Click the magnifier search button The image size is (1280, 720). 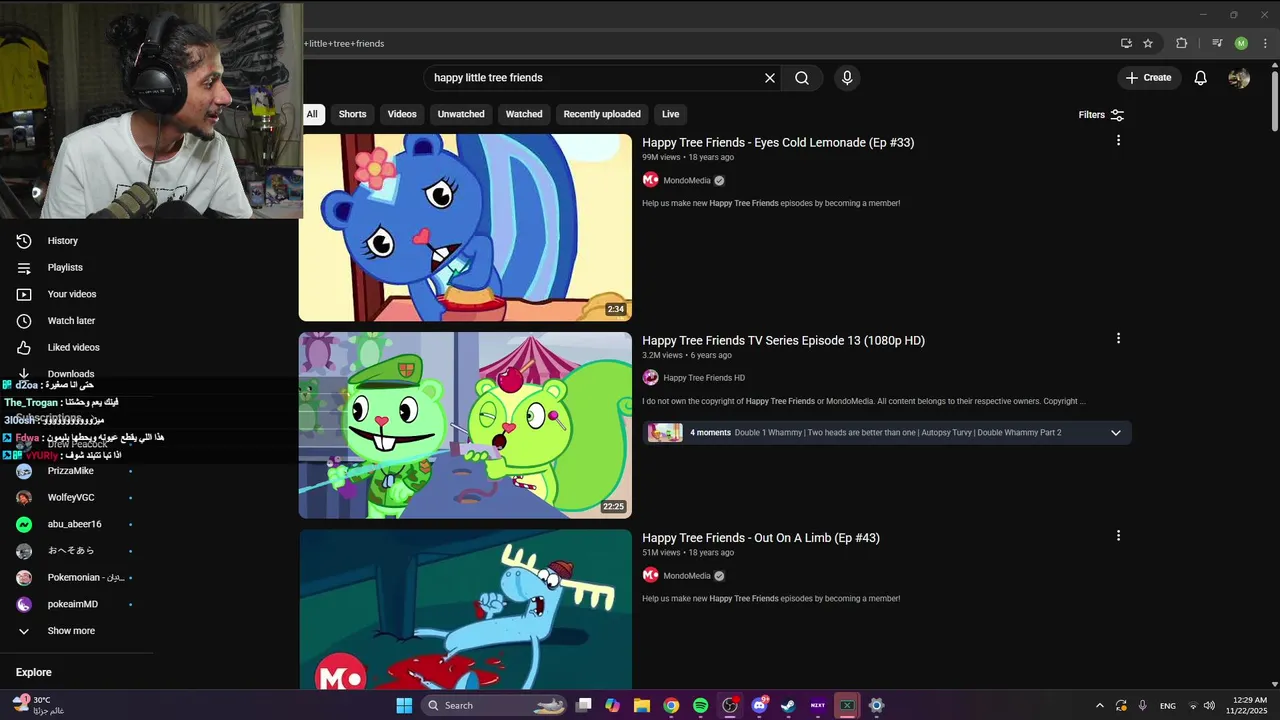[802, 78]
